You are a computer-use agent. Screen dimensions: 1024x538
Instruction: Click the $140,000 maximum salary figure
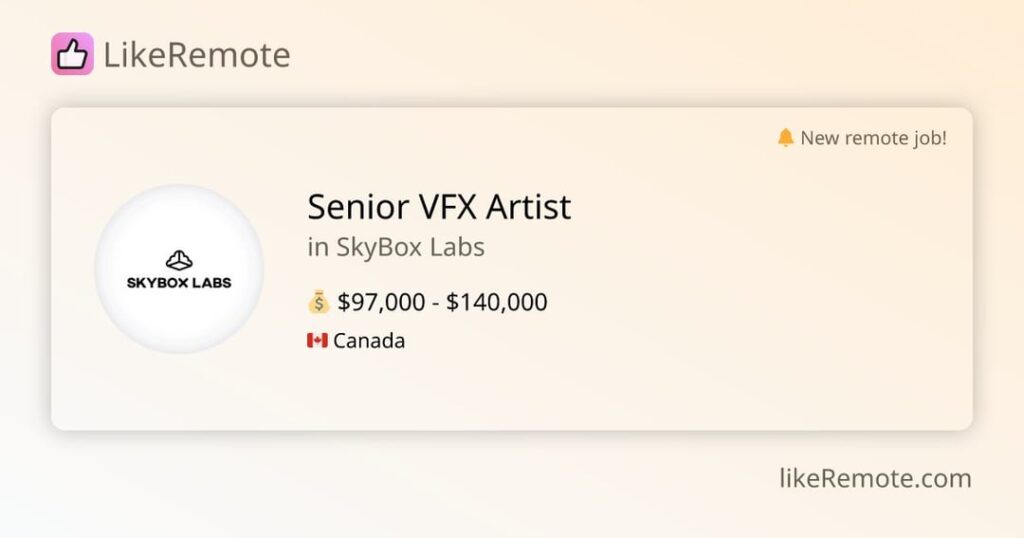[x=496, y=302]
